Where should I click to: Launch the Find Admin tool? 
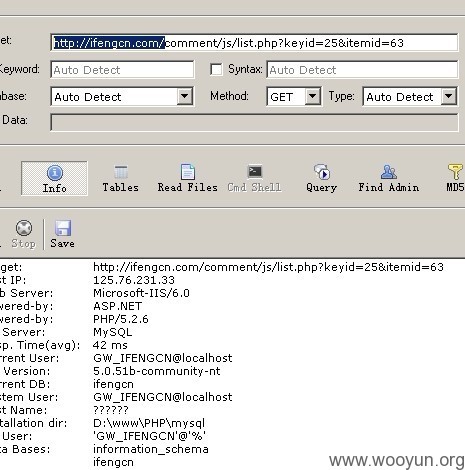(389, 178)
